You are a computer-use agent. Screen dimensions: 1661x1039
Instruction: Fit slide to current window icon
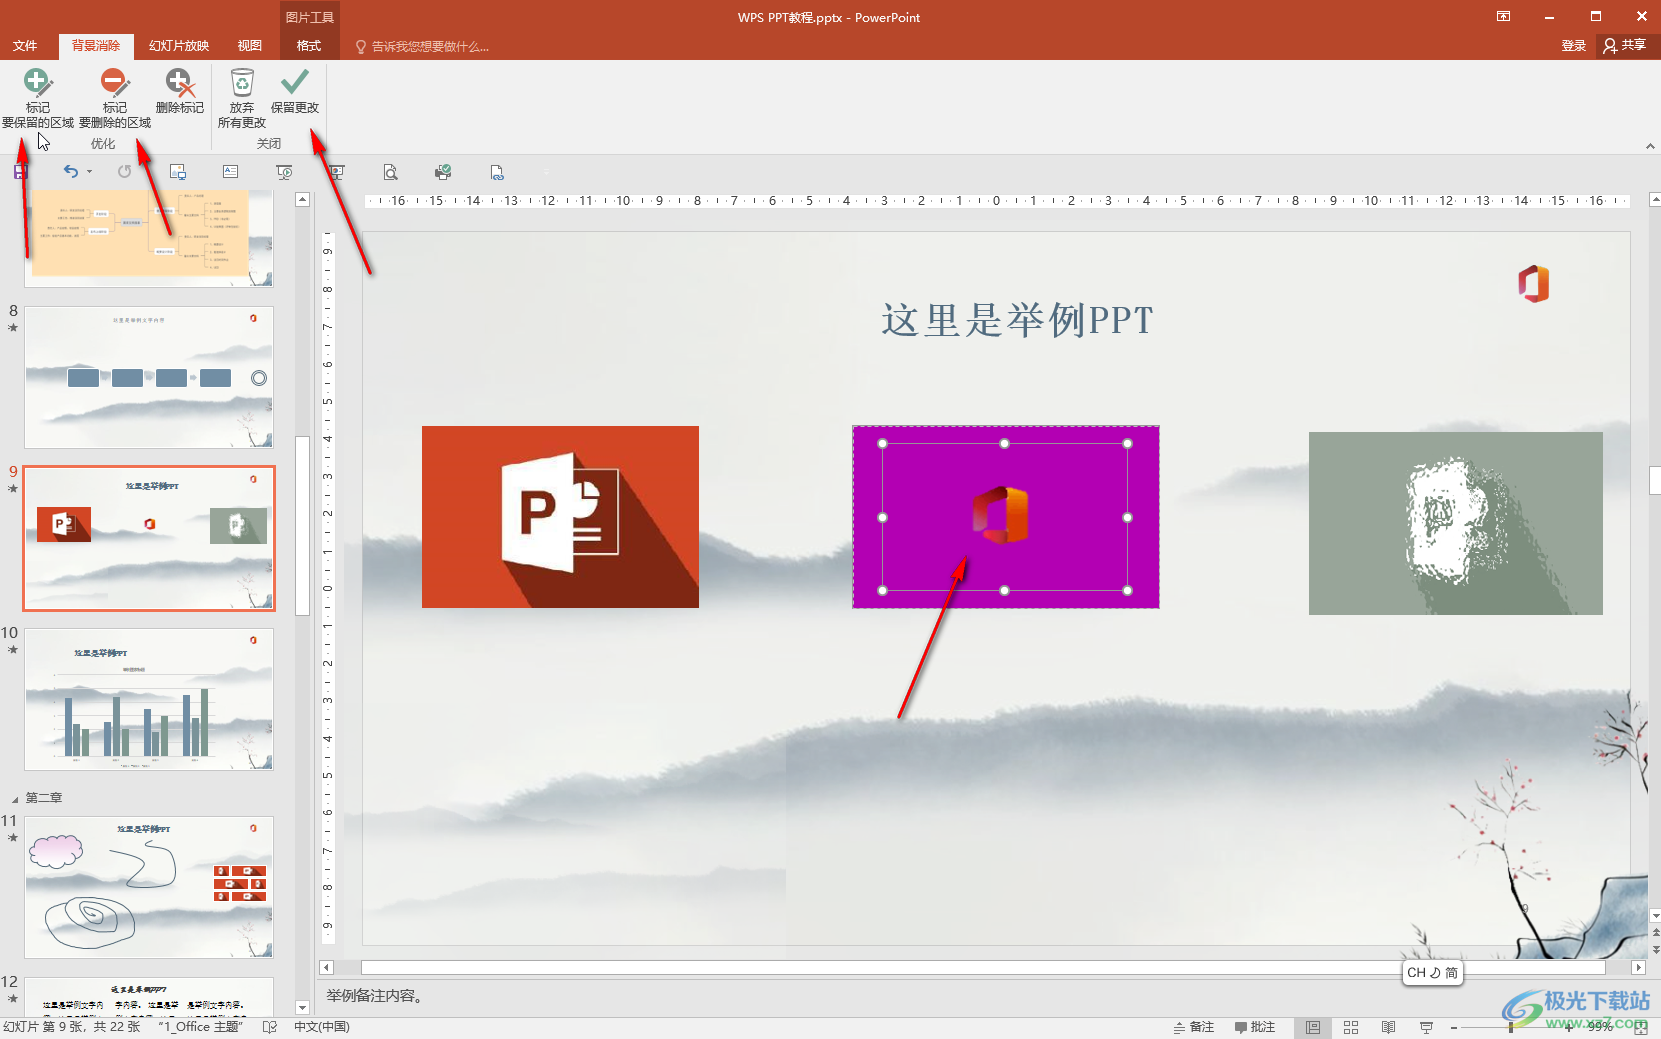pos(1641,1027)
